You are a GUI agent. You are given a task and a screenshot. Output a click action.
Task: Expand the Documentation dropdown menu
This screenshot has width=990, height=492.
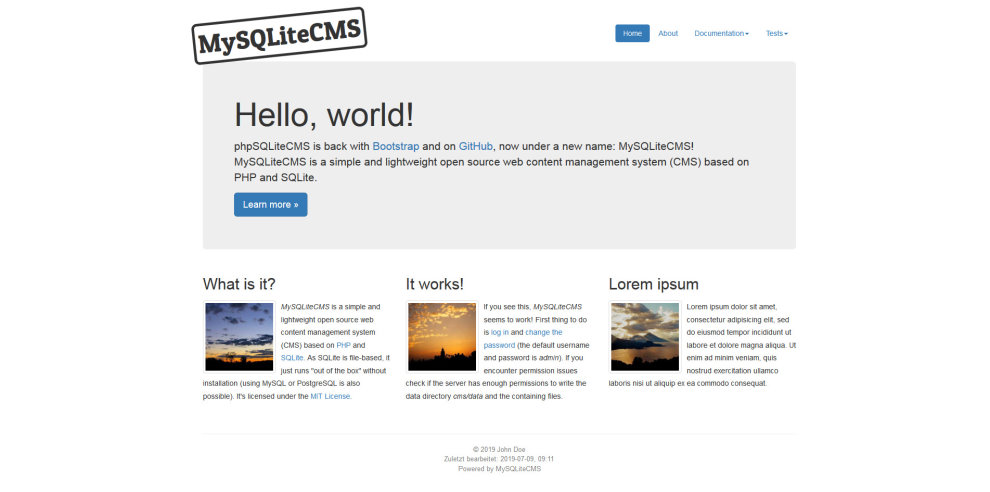(721, 33)
